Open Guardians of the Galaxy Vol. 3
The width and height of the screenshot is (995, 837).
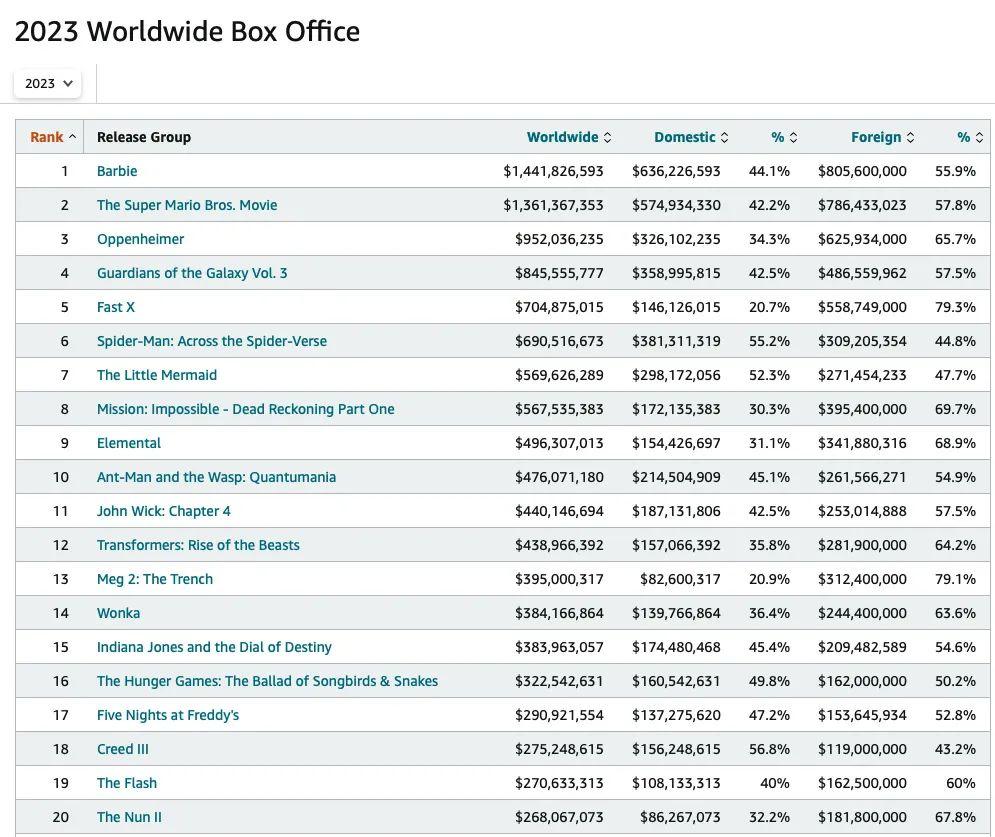[x=192, y=273]
